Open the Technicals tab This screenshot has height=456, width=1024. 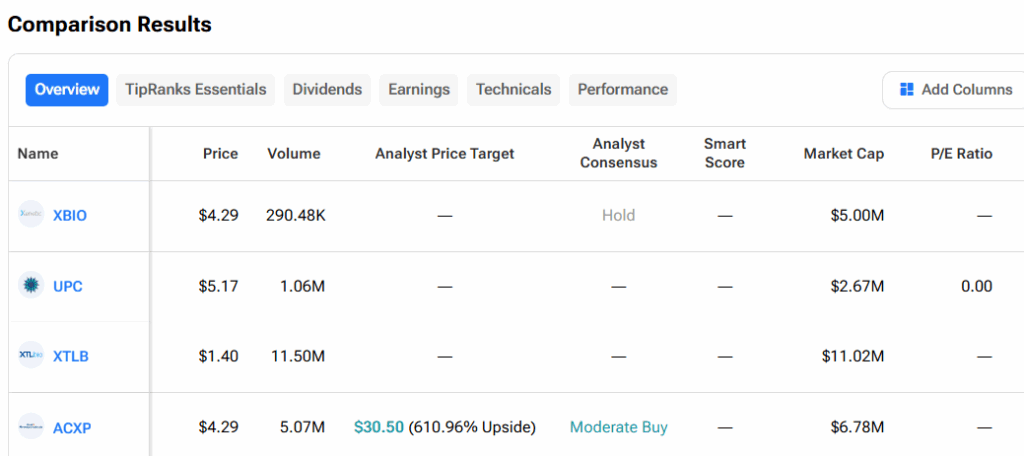click(x=513, y=90)
